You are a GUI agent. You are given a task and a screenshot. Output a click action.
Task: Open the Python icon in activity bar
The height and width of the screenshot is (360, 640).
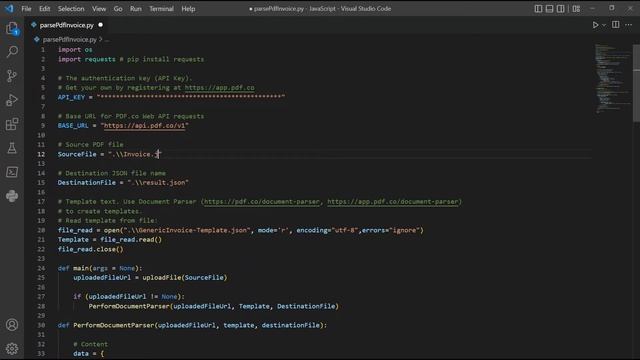click(12, 196)
